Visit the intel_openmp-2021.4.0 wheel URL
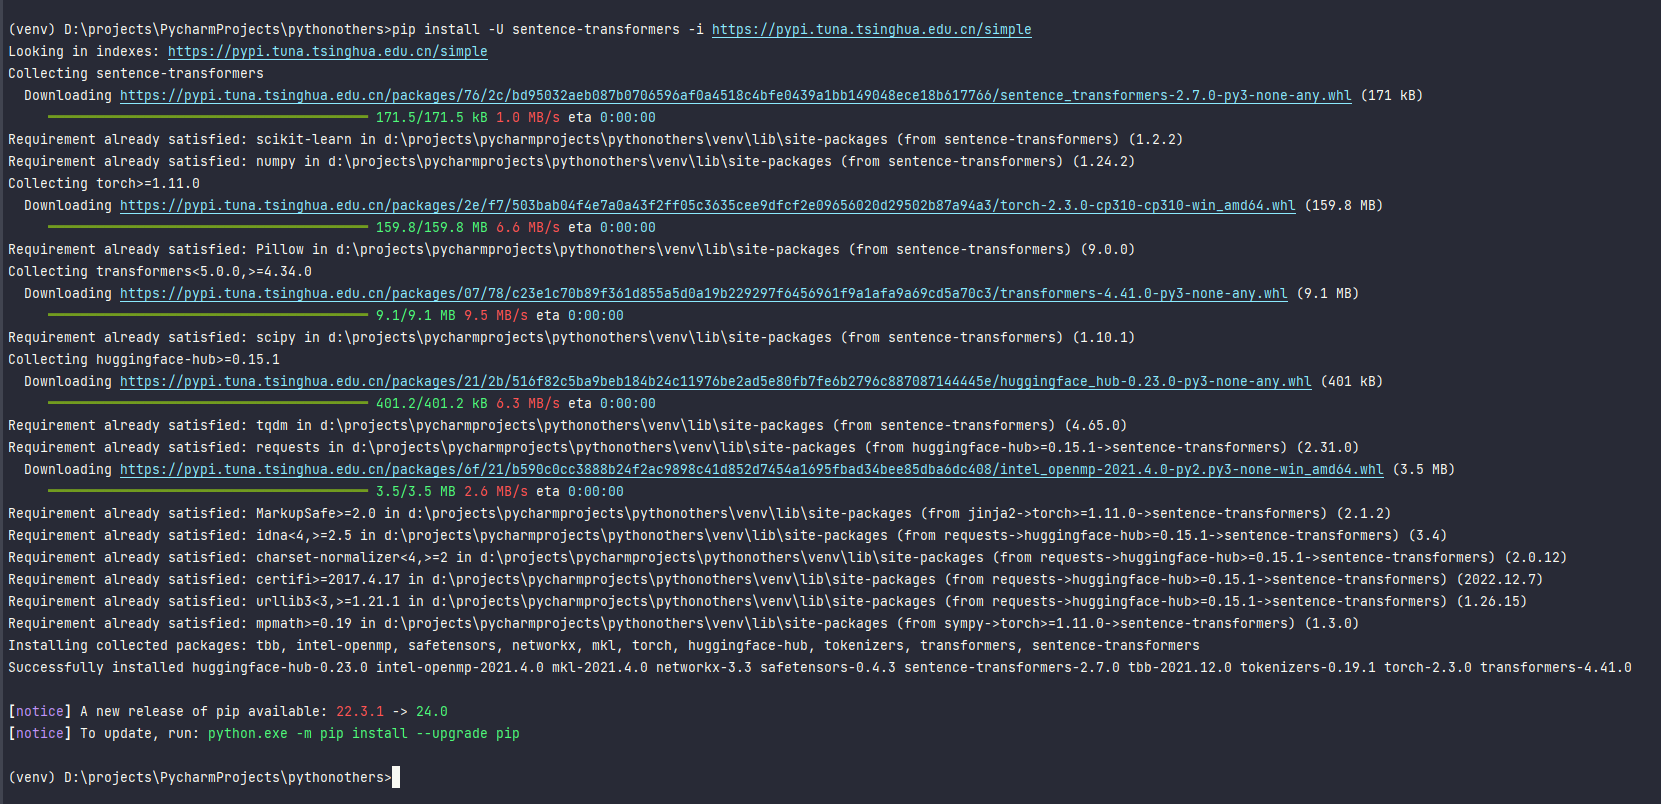This screenshot has height=804, width=1661. tap(751, 470)
